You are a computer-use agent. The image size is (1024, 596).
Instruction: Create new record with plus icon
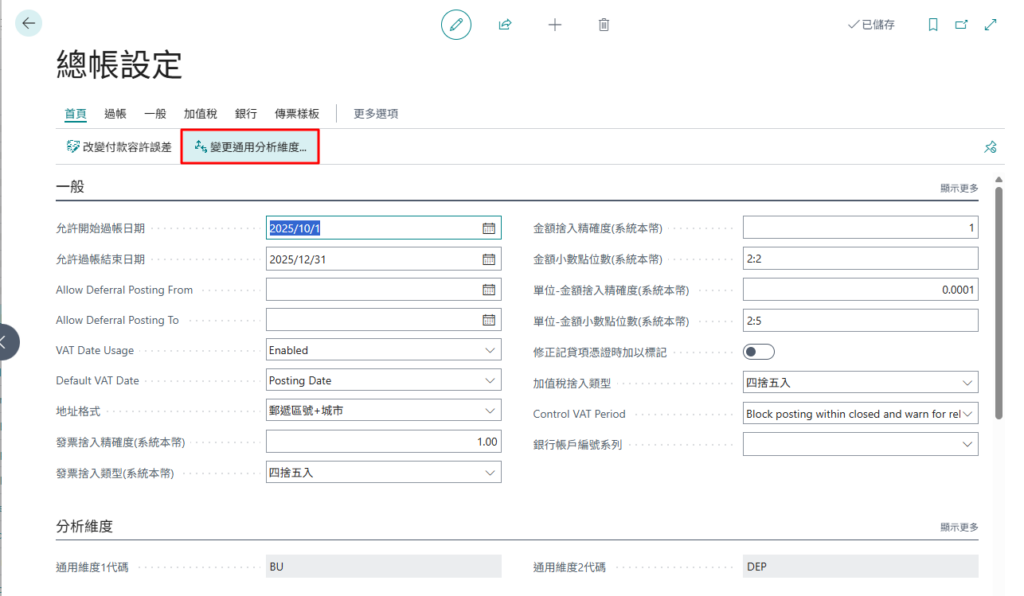[x=554, y=25]
